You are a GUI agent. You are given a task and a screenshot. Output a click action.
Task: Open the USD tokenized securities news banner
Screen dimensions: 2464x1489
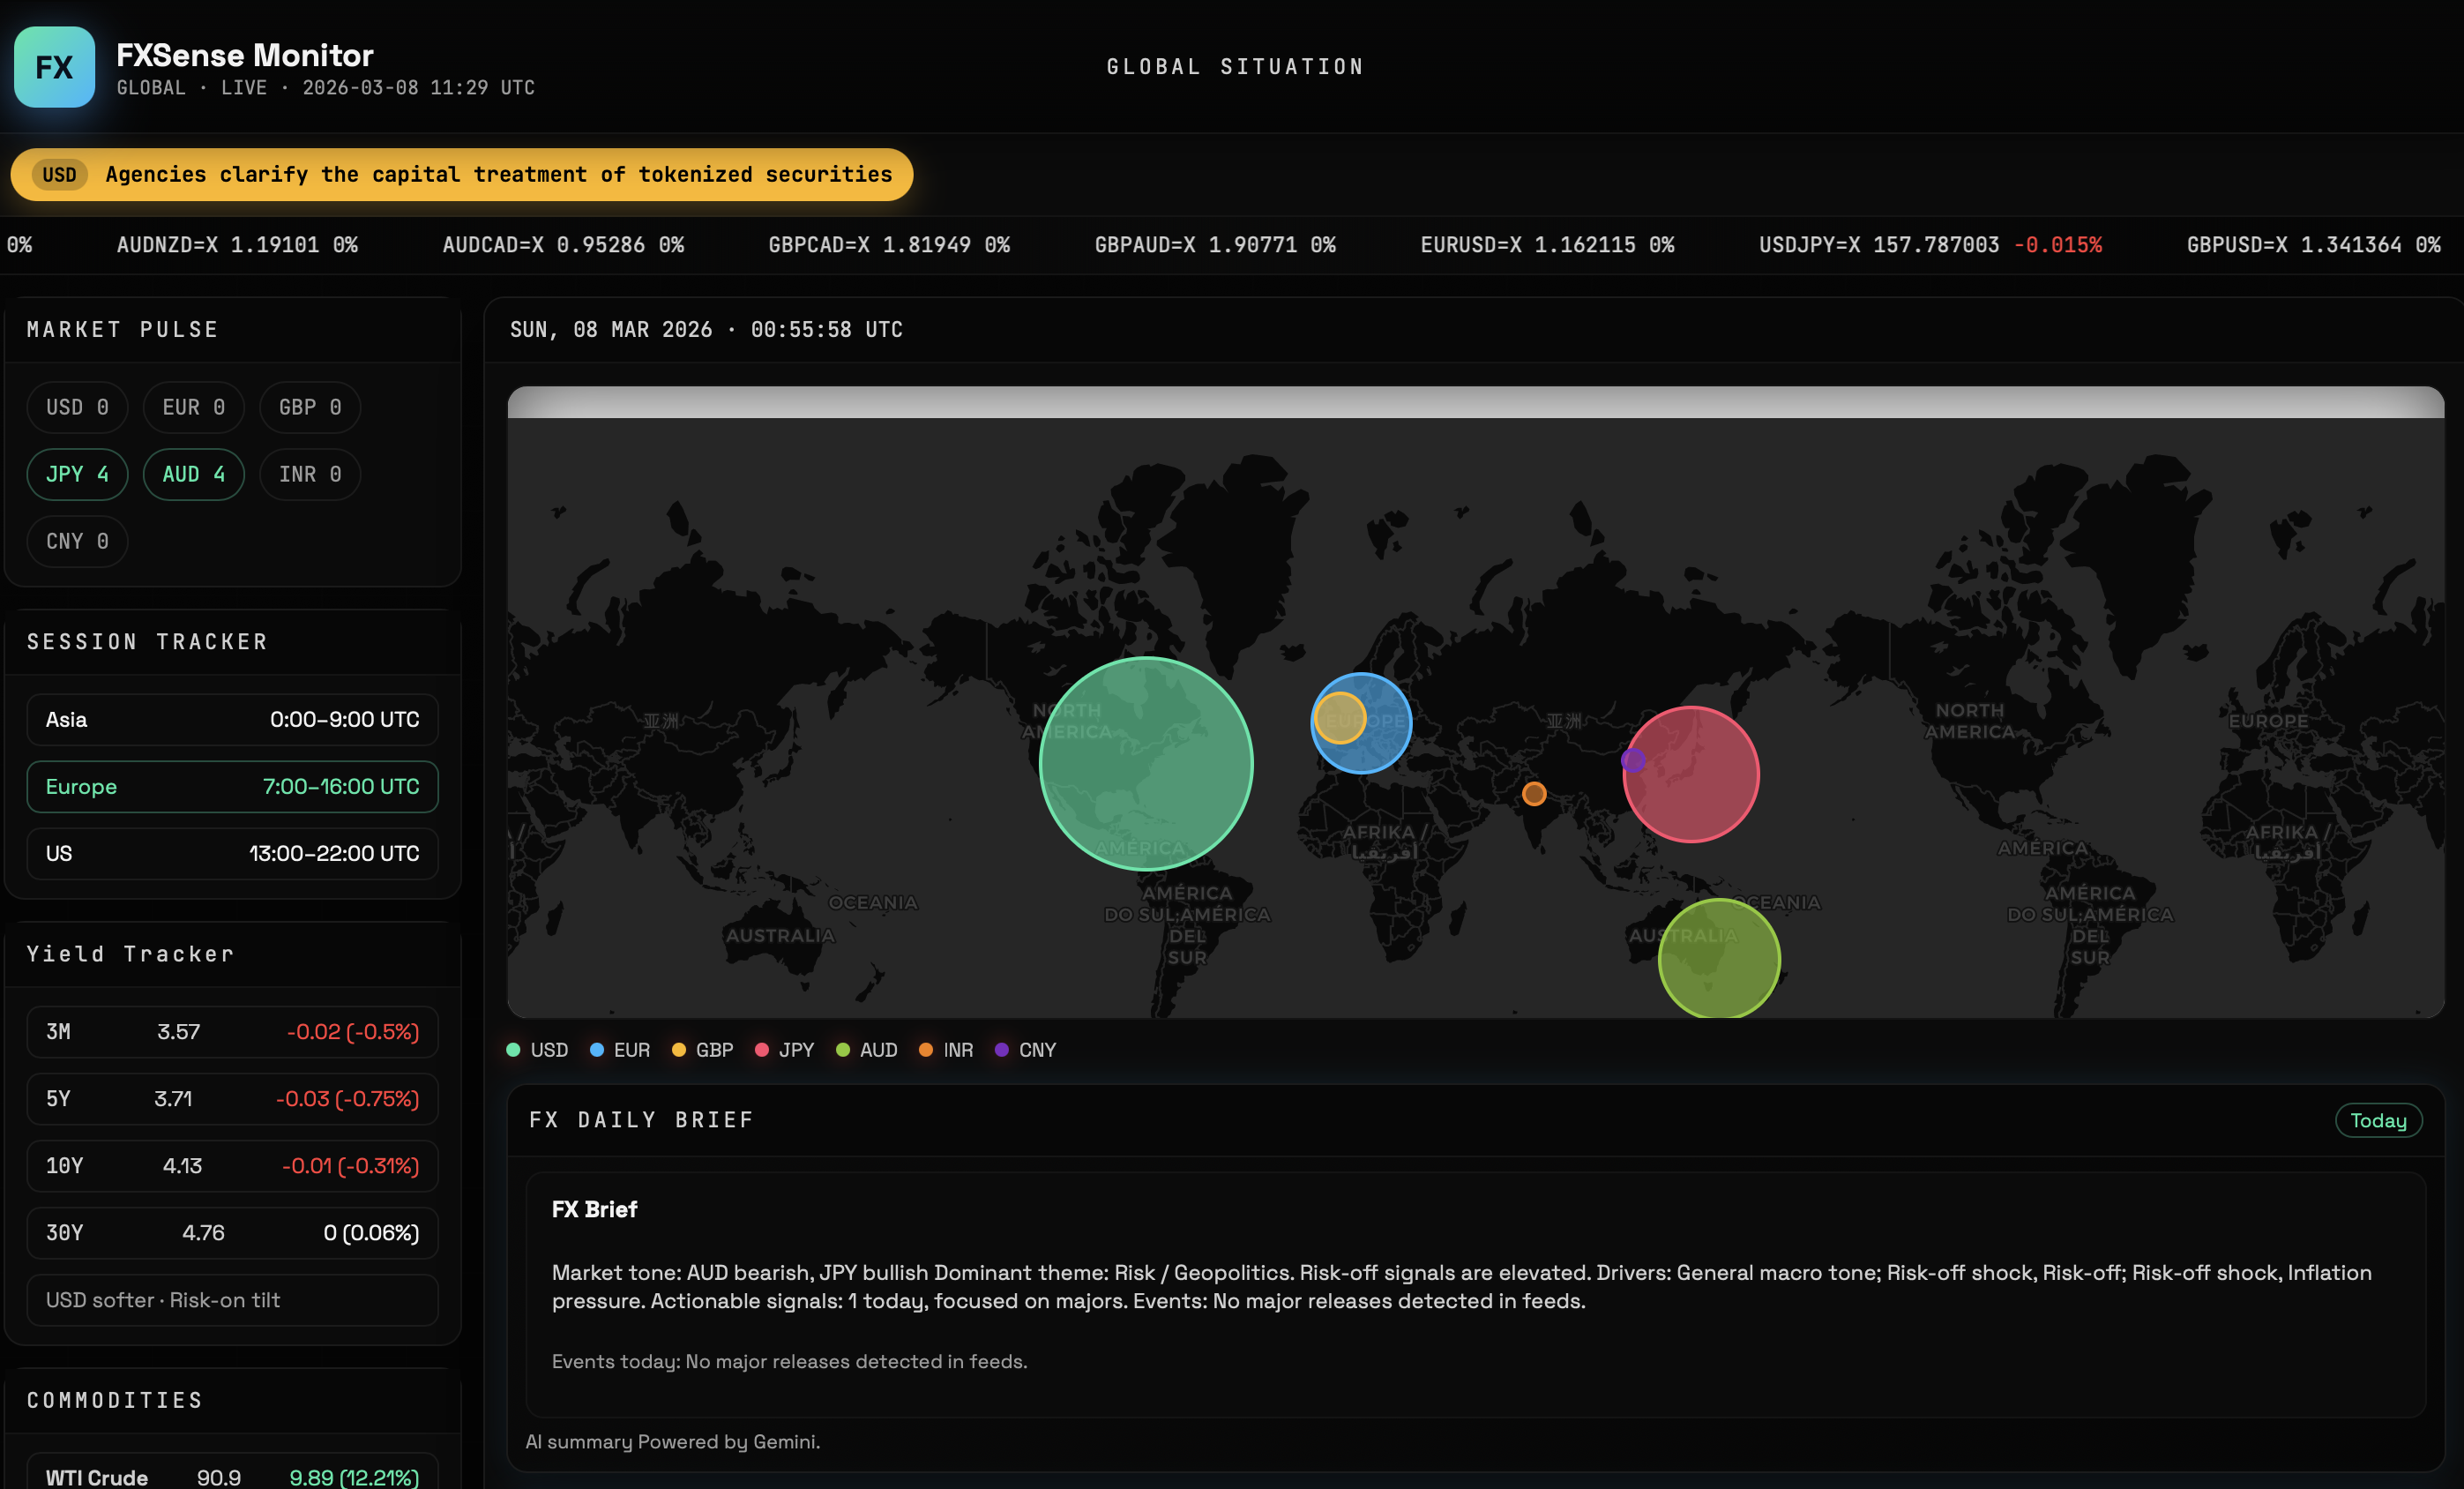(461, 174)
